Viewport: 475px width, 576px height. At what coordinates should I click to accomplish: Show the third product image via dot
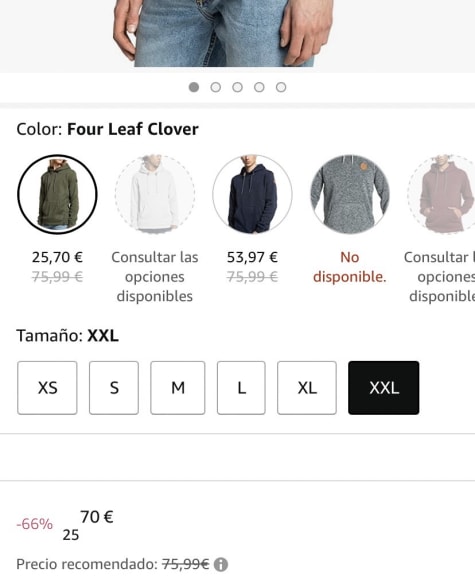point(237,87)
